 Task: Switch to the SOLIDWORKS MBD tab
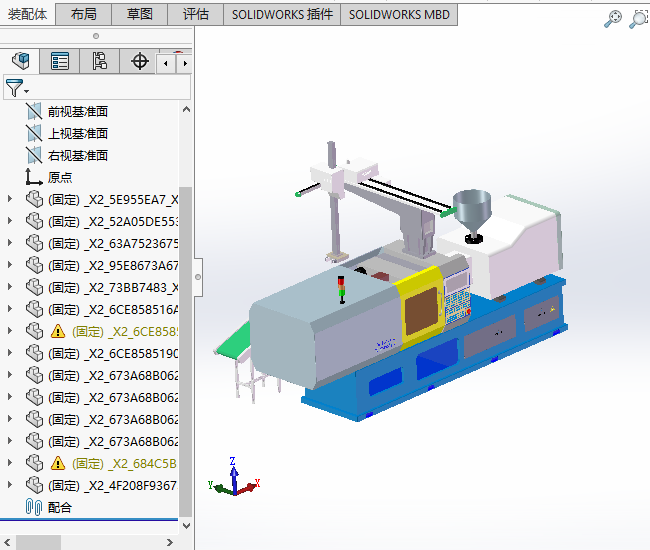399,15
